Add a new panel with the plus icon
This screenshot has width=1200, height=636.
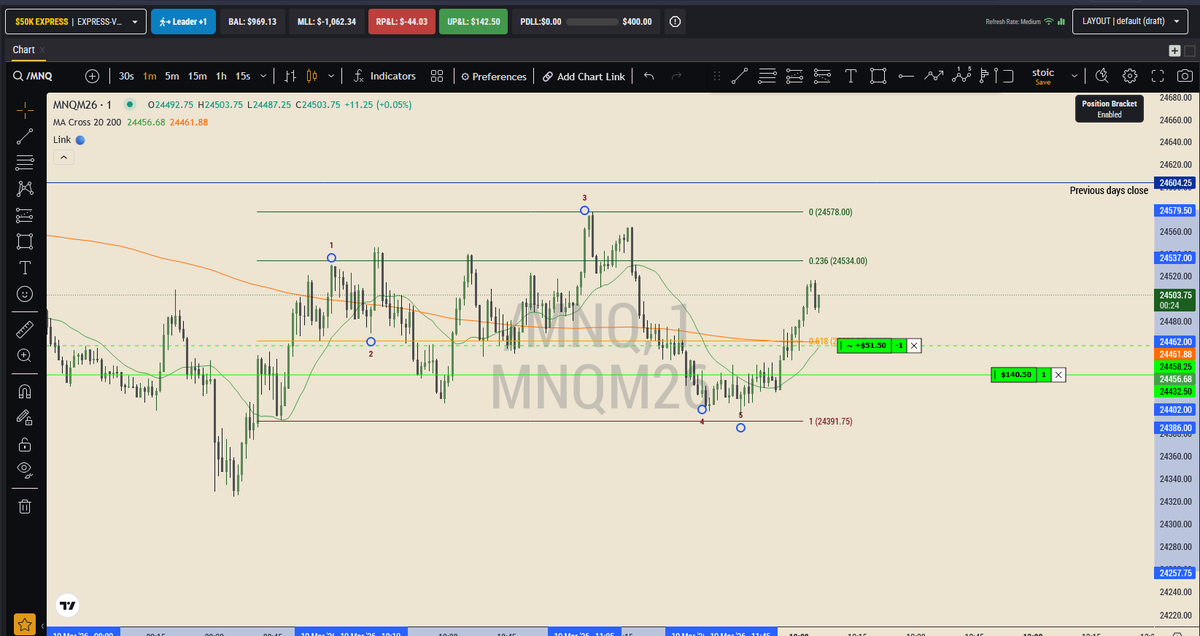(x=1174, y=50)
